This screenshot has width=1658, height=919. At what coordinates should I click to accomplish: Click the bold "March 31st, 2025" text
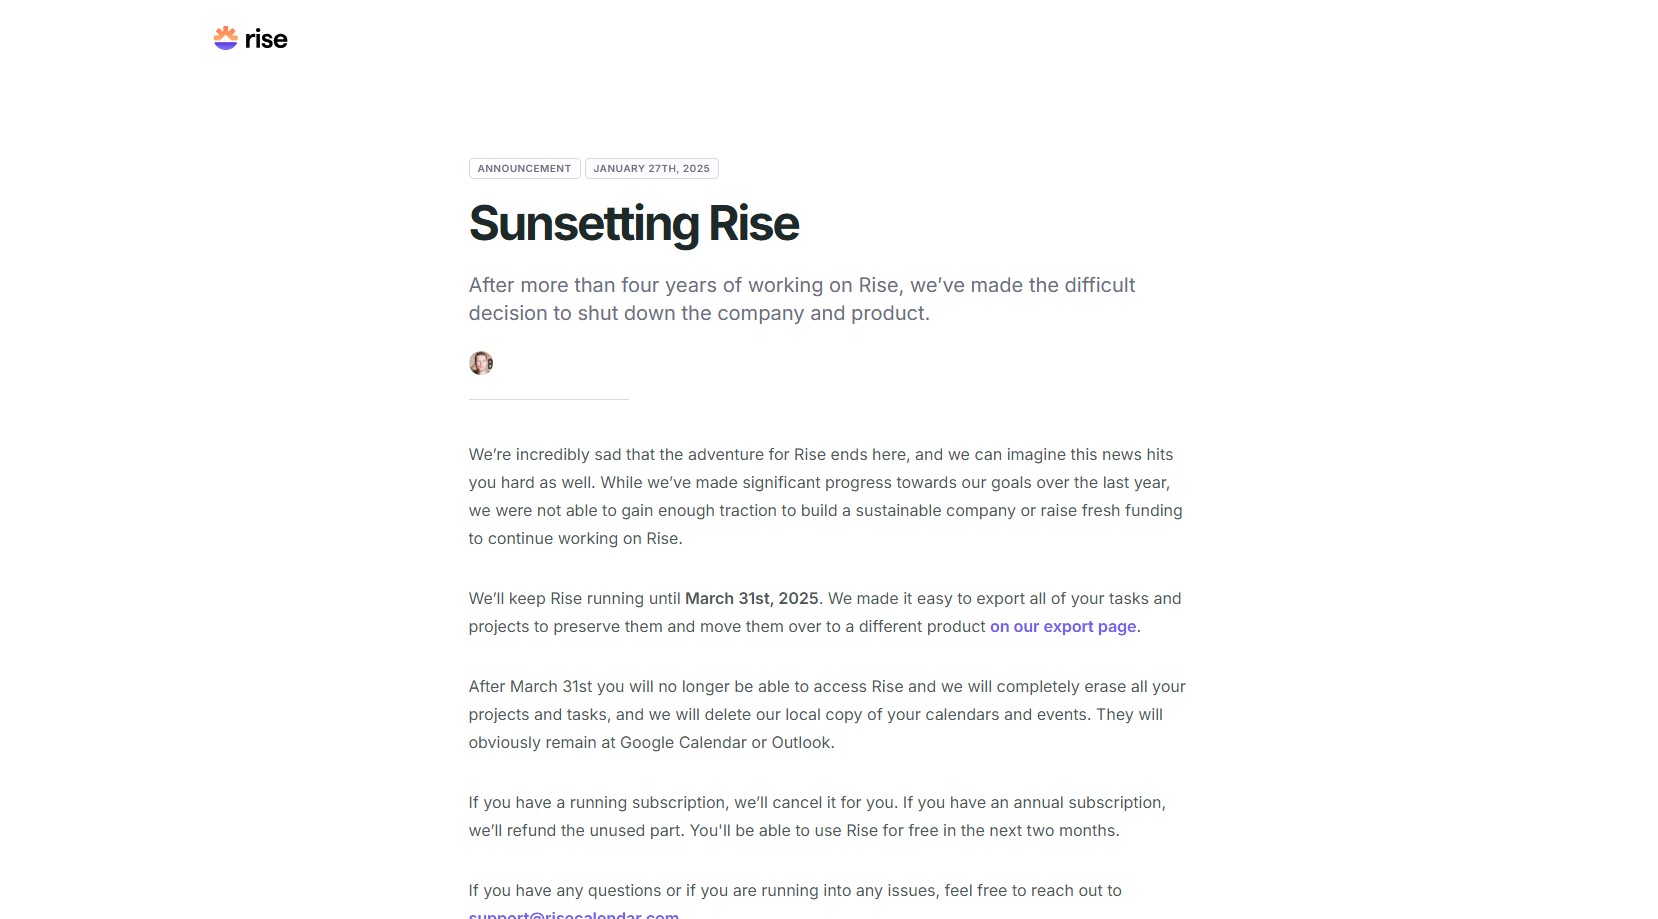[751, 599]
